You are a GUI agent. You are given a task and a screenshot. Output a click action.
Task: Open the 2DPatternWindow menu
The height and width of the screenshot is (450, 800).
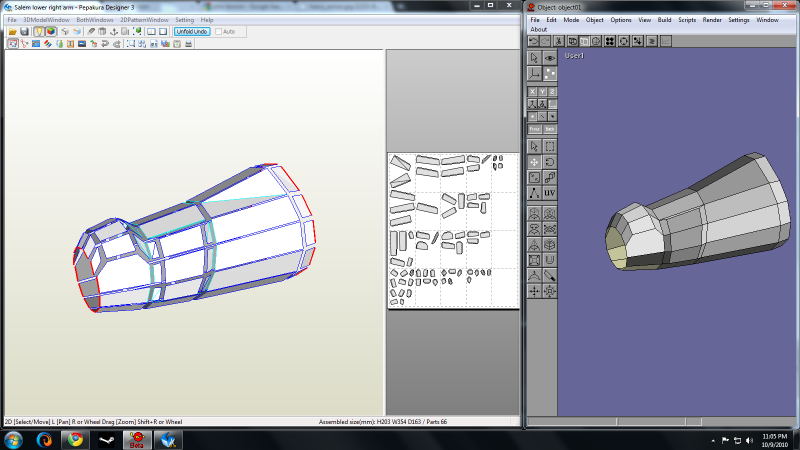click(x=144, y=20)
